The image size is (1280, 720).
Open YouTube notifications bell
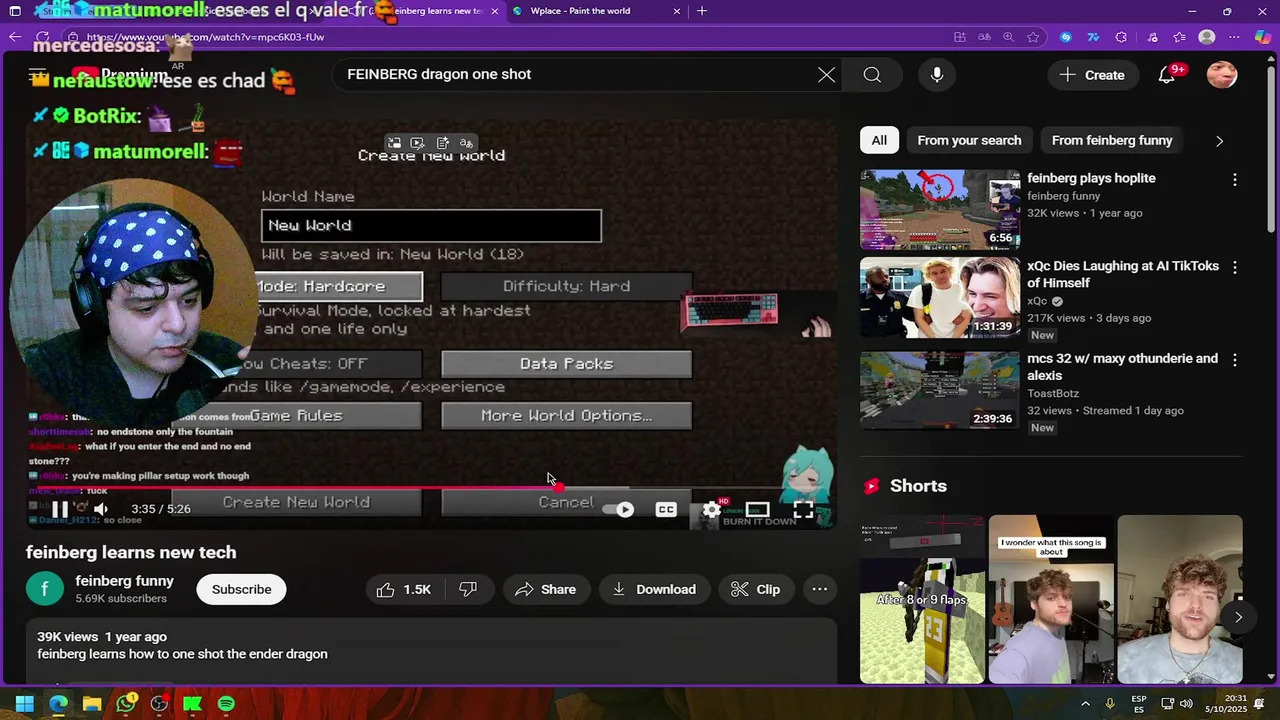click(x=1166, y=75)
